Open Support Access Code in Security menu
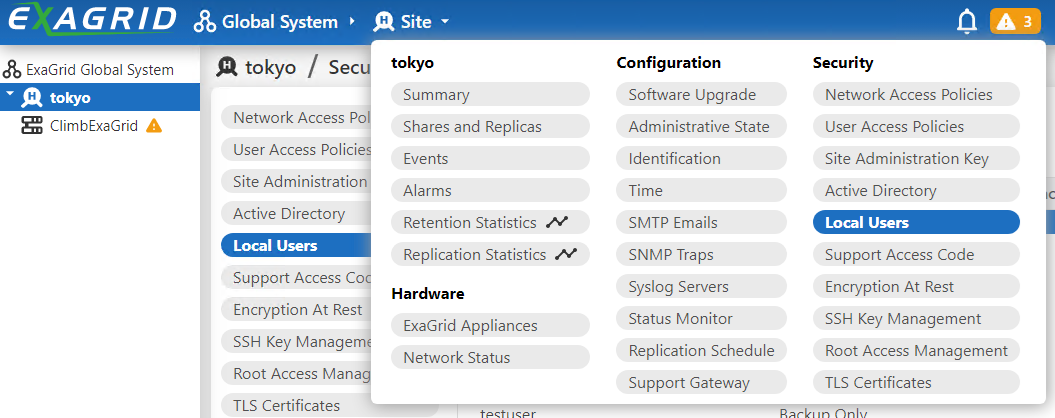The width and height of the screenshot is (1055, 418). [916, 254]
